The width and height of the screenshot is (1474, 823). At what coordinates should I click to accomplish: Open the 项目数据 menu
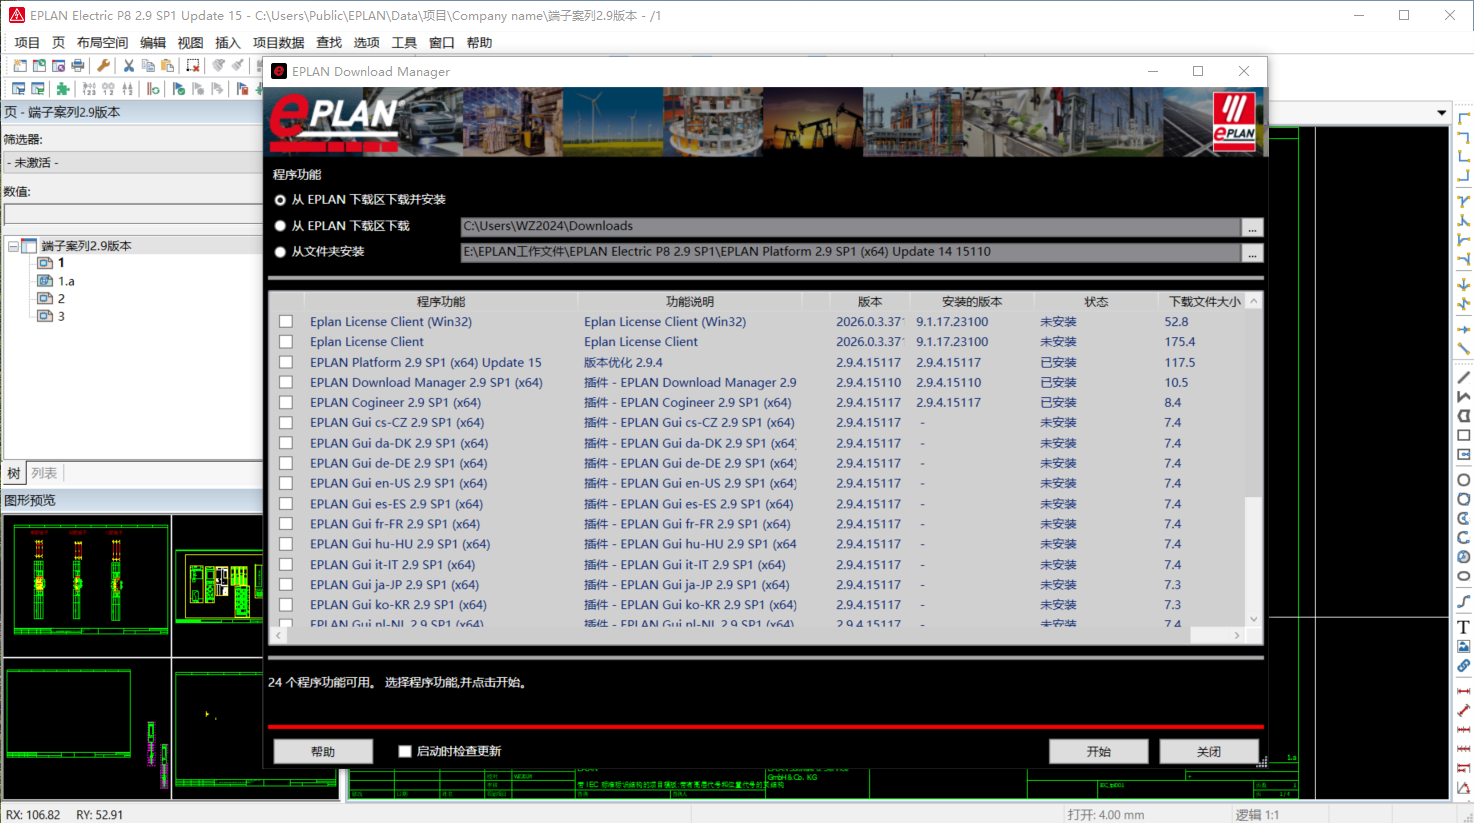[278, 43]
